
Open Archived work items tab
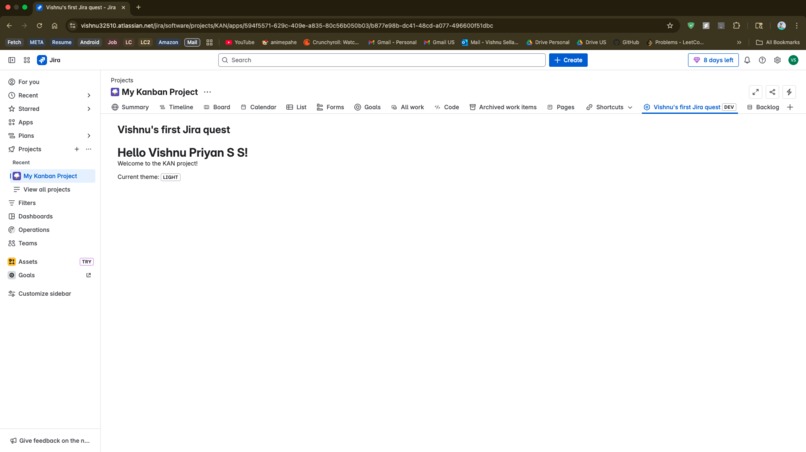tap(503, 107)
